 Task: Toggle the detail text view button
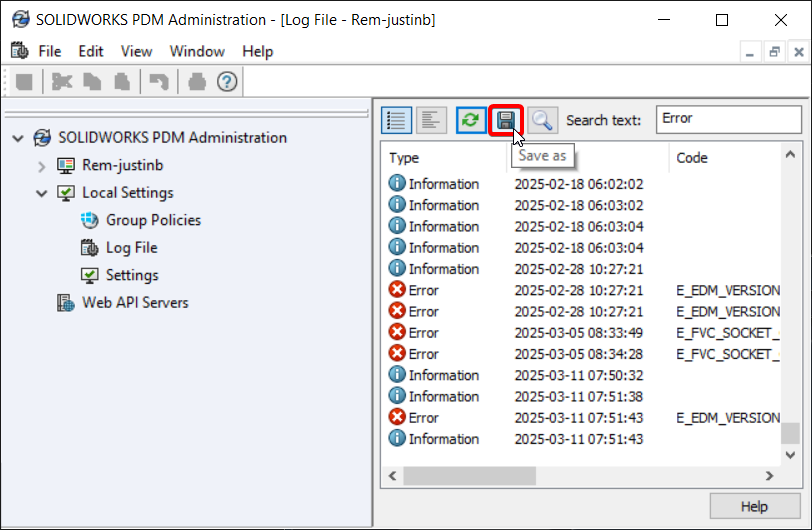431,120
